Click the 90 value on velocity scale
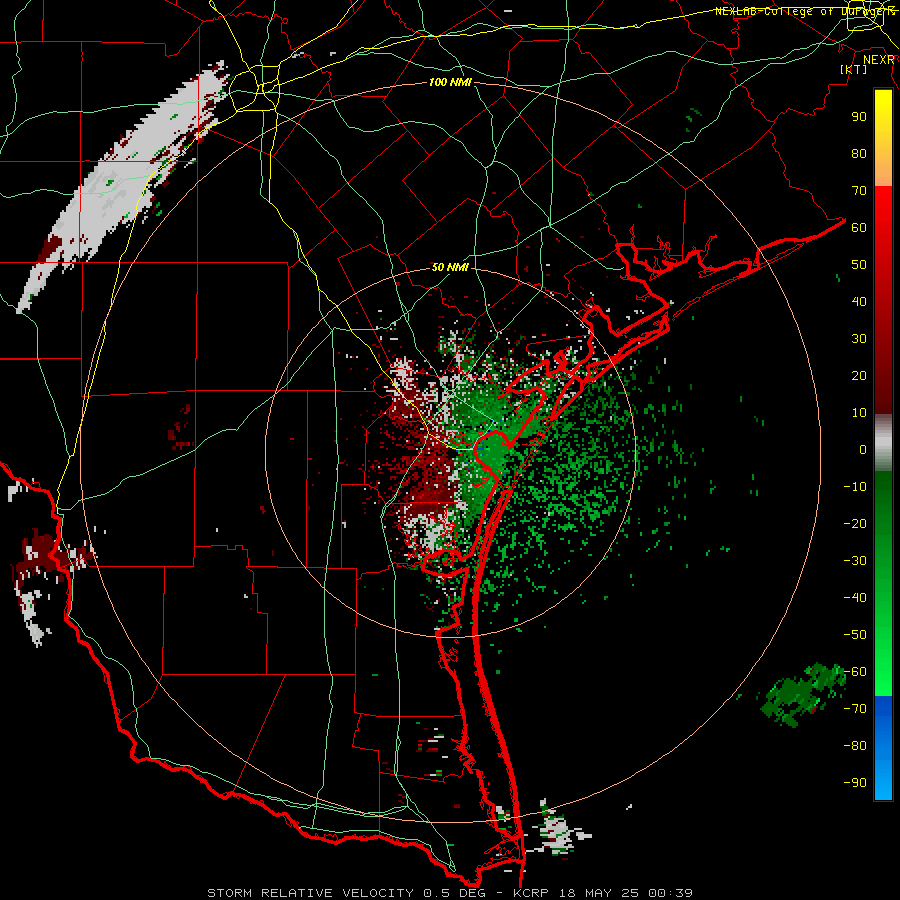 coord(859,117)
